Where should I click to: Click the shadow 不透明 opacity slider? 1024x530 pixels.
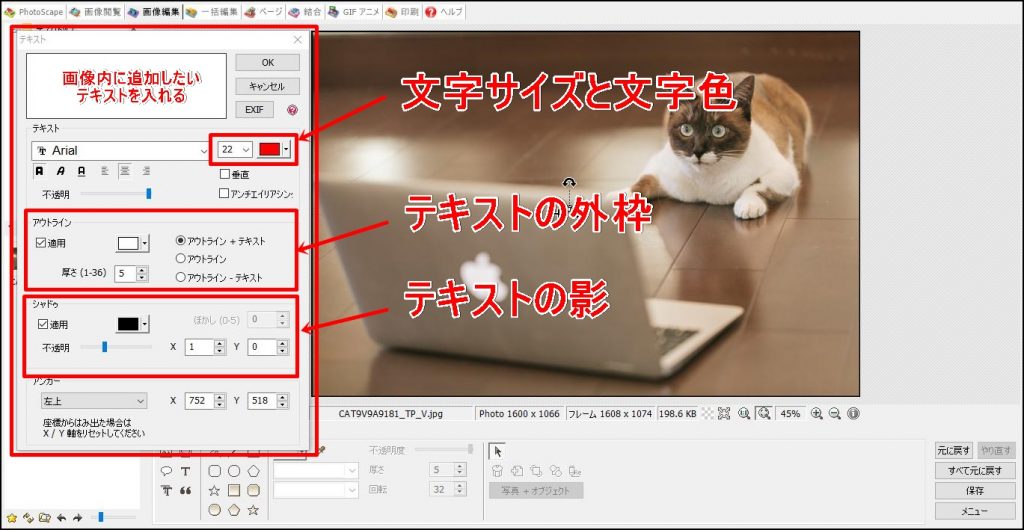(116, 347)
